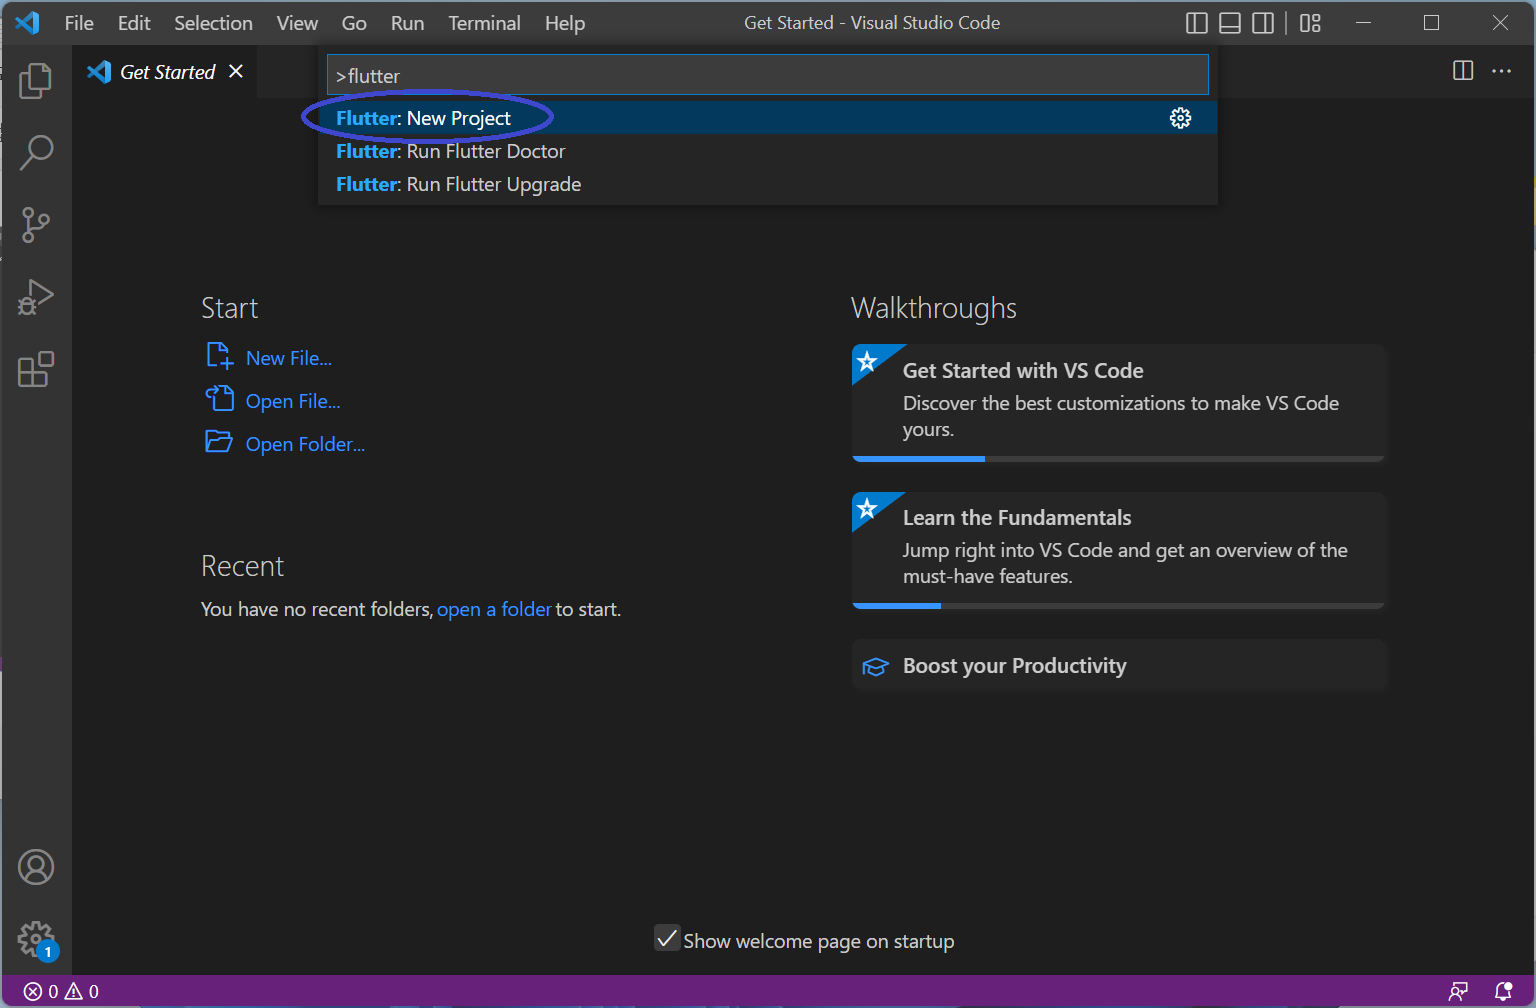Viewport: 1536px width, 1008px height.
Task: Toggle Show welcome page on startup checkbox
Action: [x=667, y=938]
